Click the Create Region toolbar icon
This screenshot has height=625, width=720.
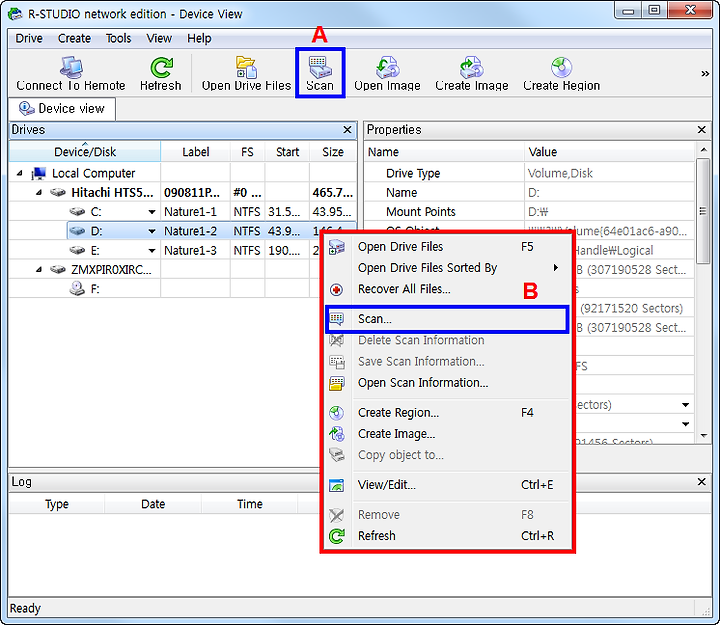click(x=561, y=73)
